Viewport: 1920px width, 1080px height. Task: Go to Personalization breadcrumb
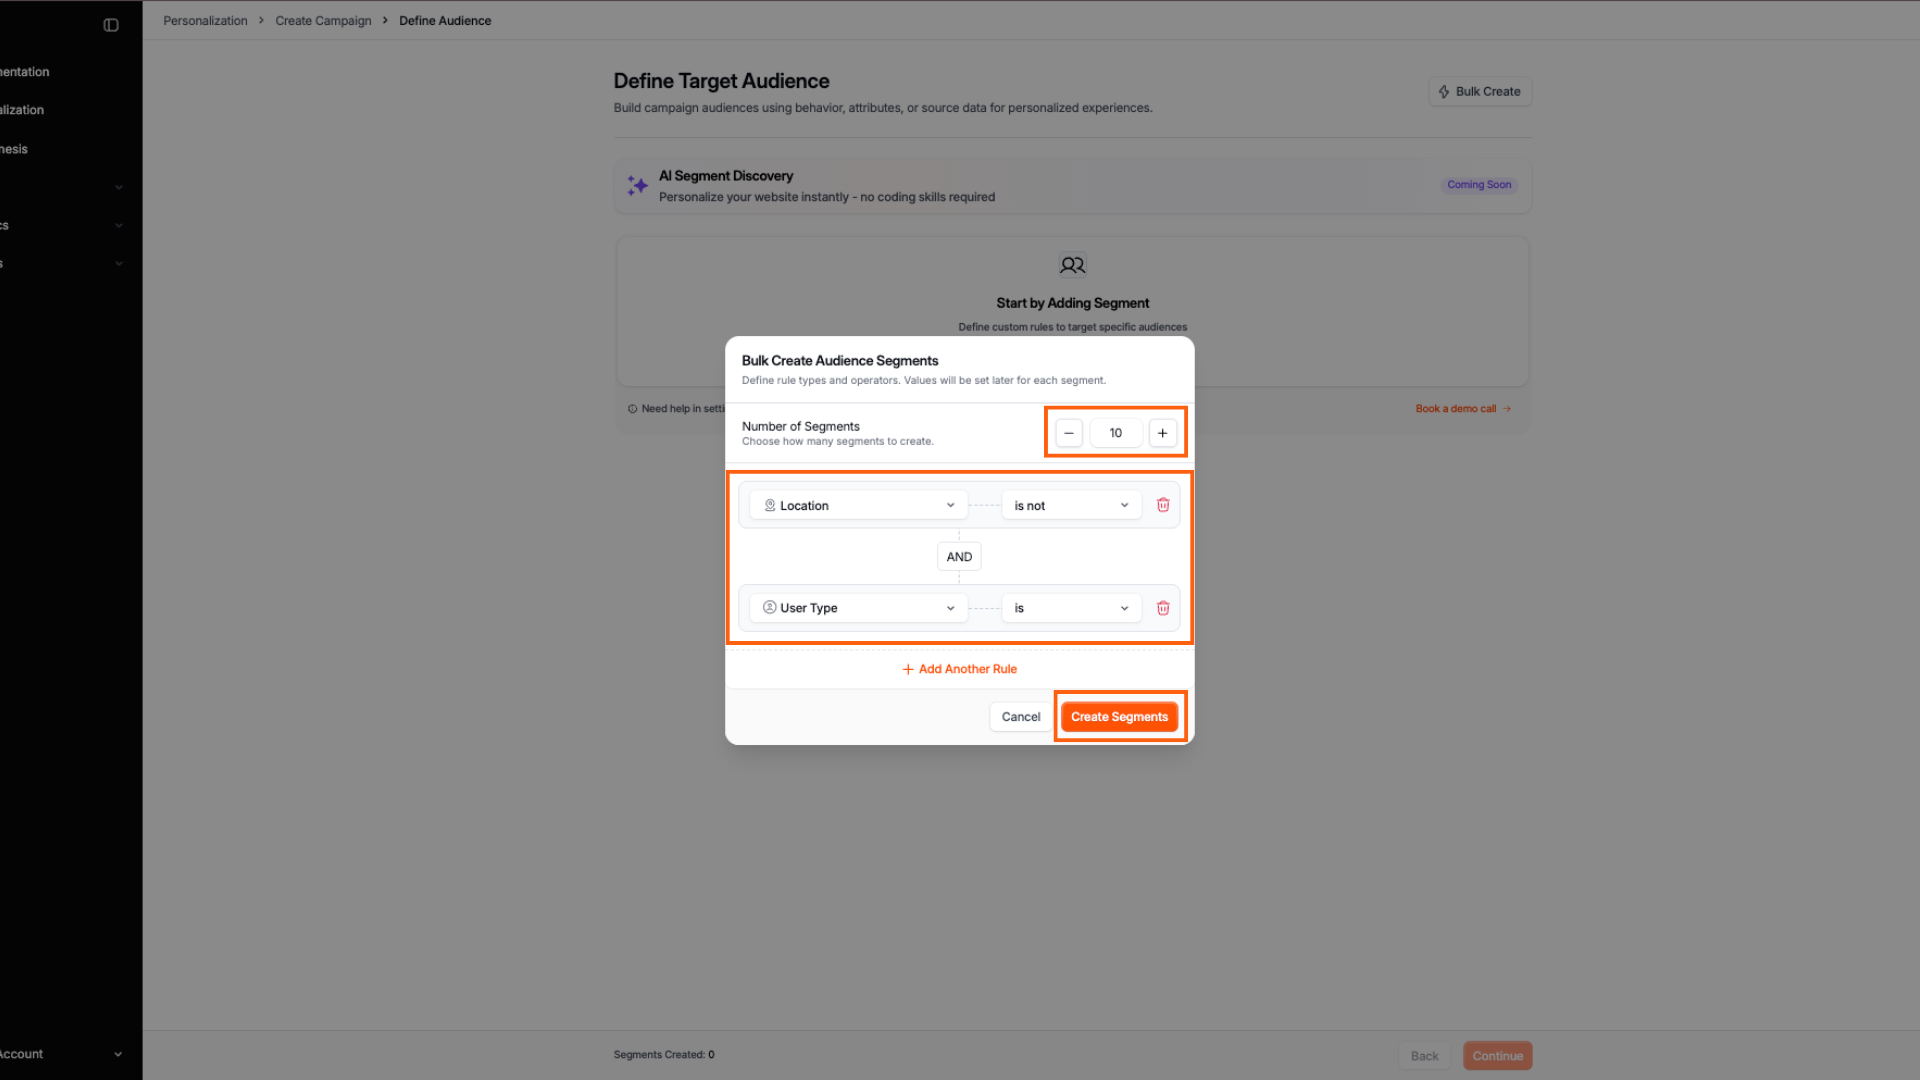(205, 21)
